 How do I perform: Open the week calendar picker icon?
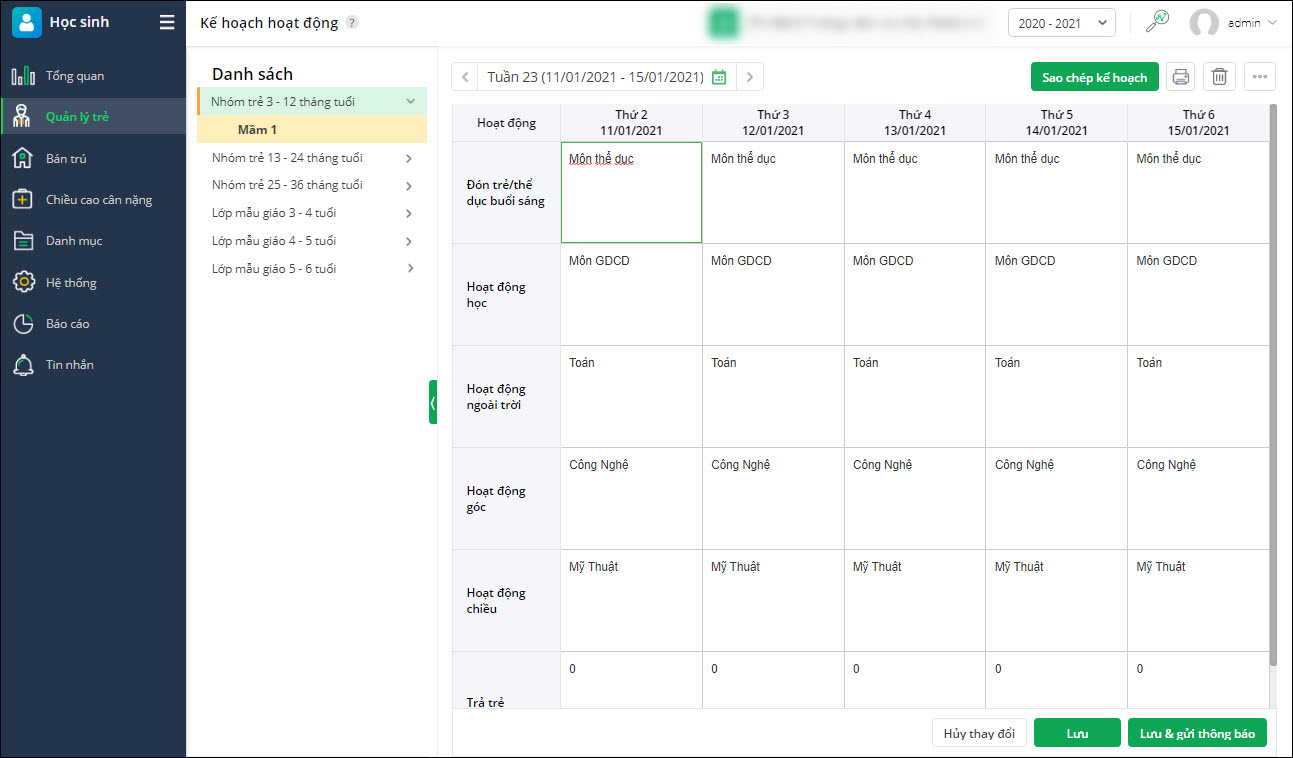(719, 77)
